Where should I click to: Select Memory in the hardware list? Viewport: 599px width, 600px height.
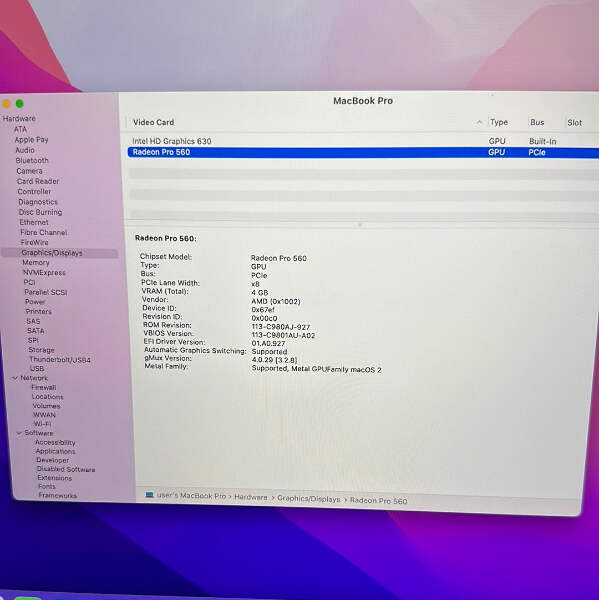click(36, 262)
